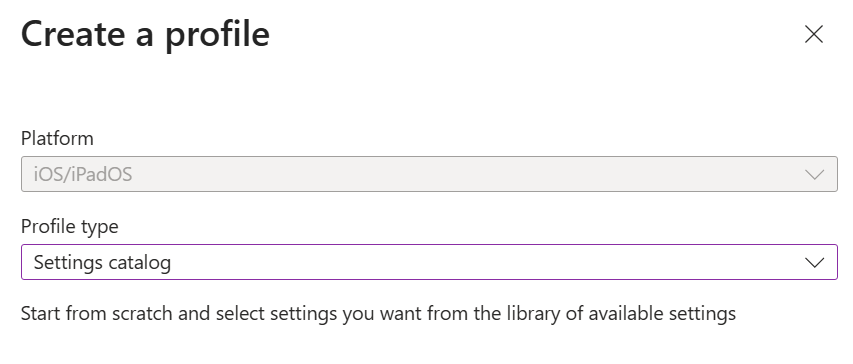Click the Platform dropdown chevron arrow
Image resolution: width=853 pixels, height=364 pixels.
[814, 175]
